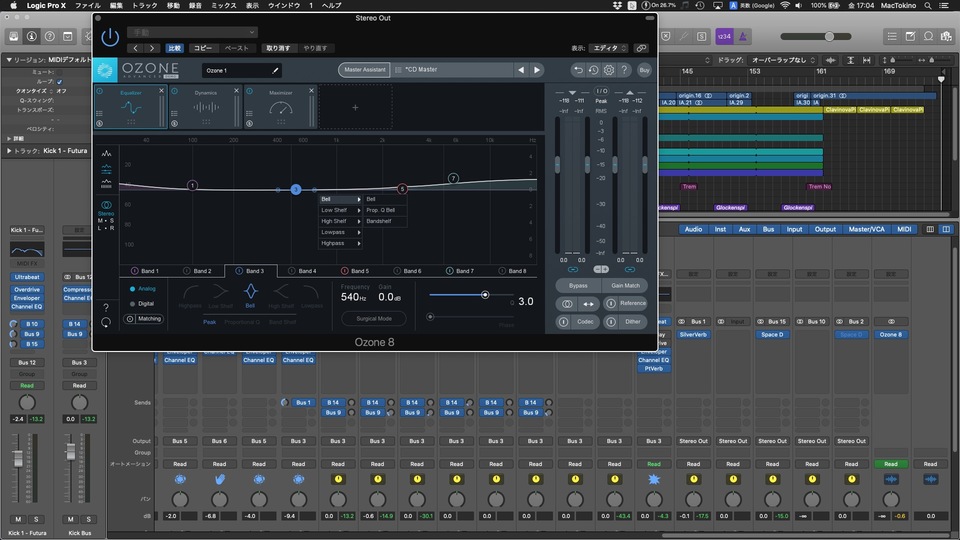This screenshot has height=540, width=960.
Task: Click EQ node 1 on the curve
Action: (x=192, y=185)
